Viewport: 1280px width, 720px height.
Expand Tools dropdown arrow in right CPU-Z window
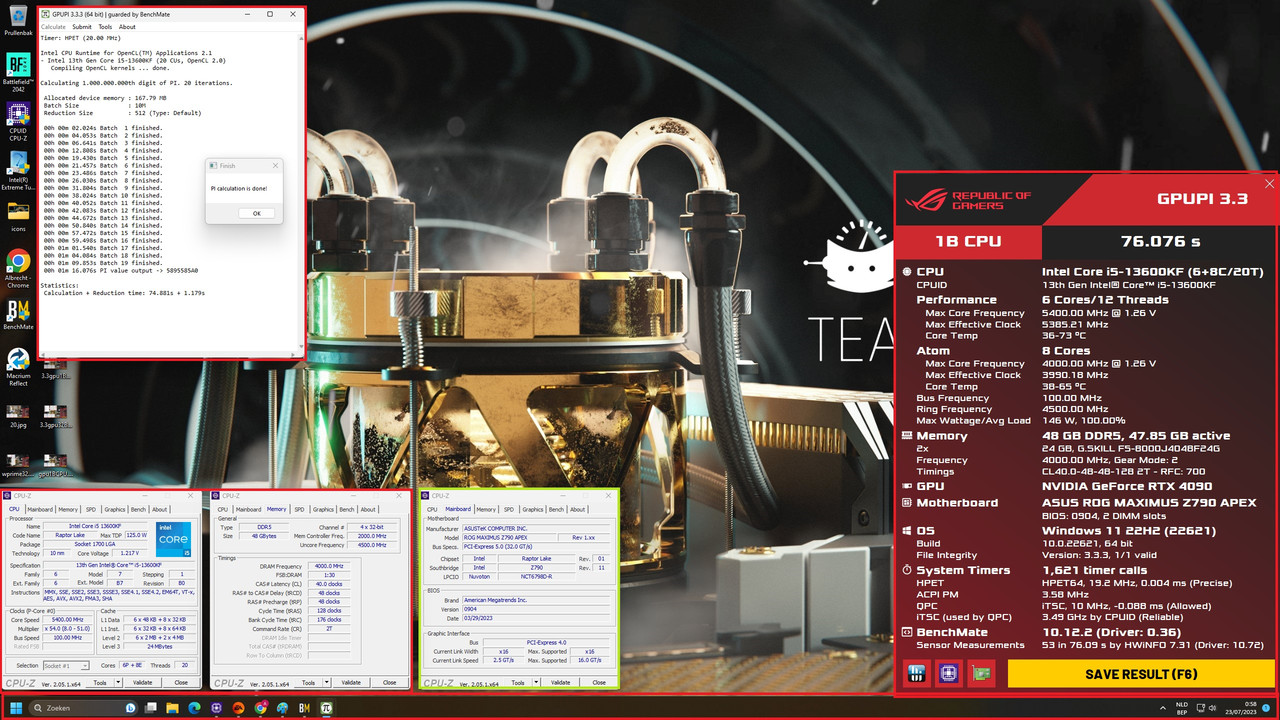(537, 683)
